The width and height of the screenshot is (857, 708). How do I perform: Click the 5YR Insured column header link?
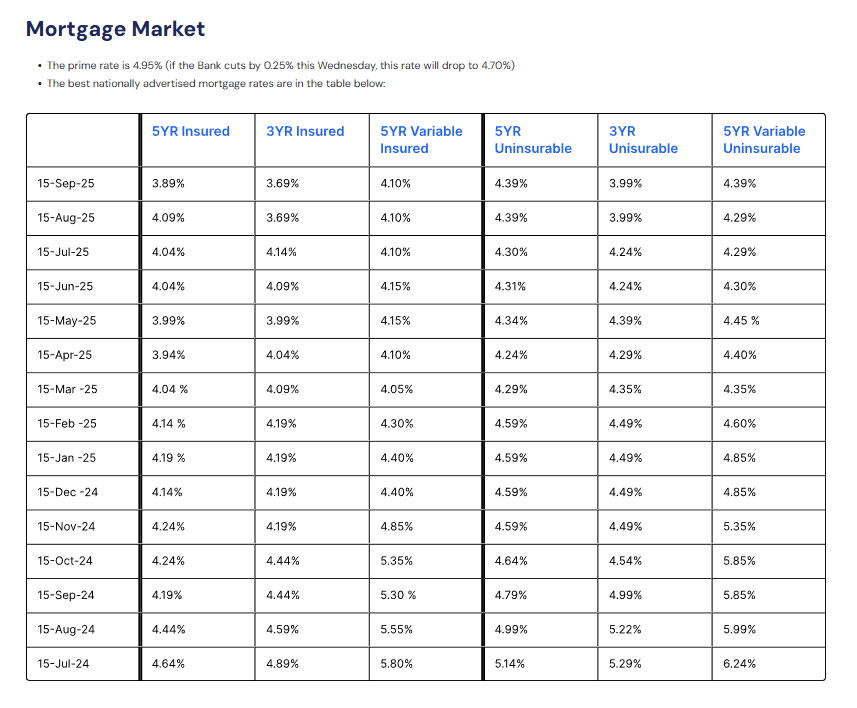191,131
